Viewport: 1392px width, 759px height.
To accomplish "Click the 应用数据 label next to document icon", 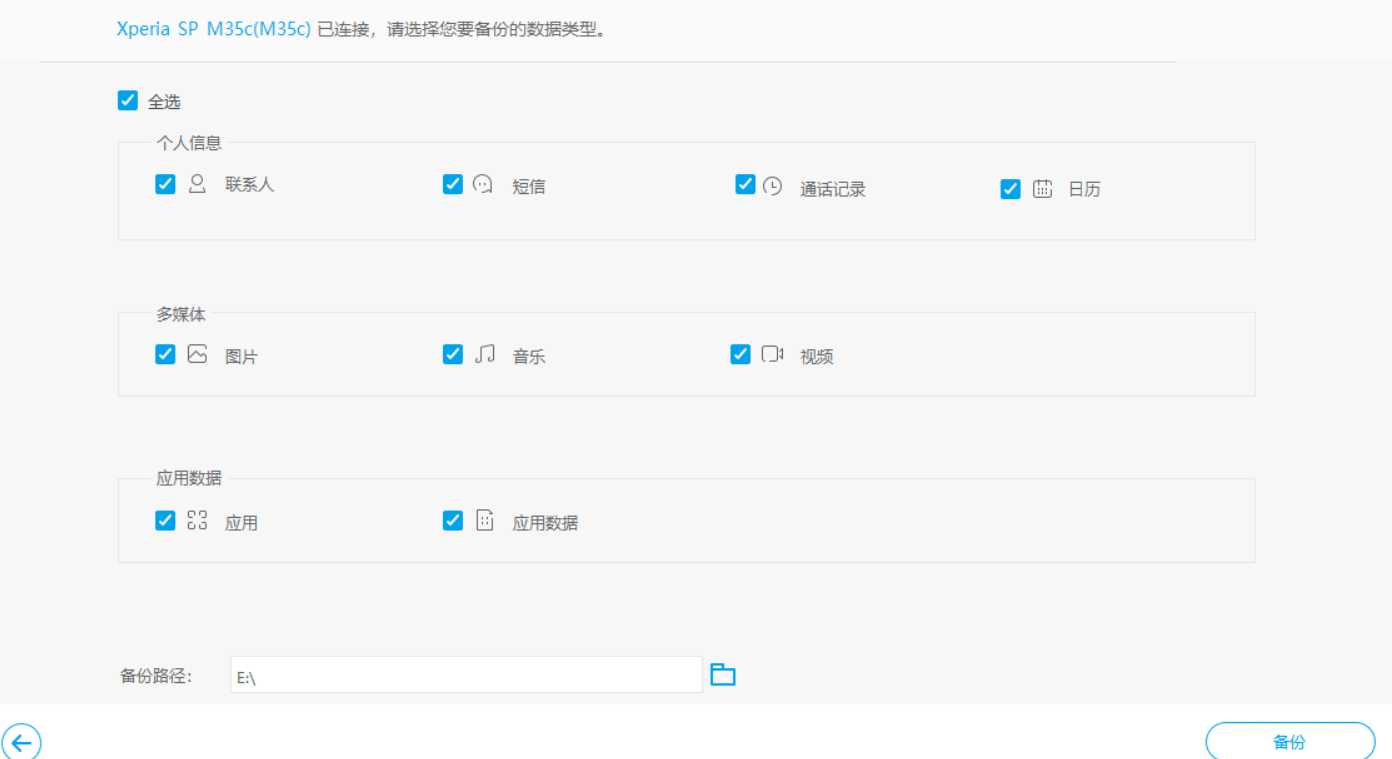I will coord(545,522).
